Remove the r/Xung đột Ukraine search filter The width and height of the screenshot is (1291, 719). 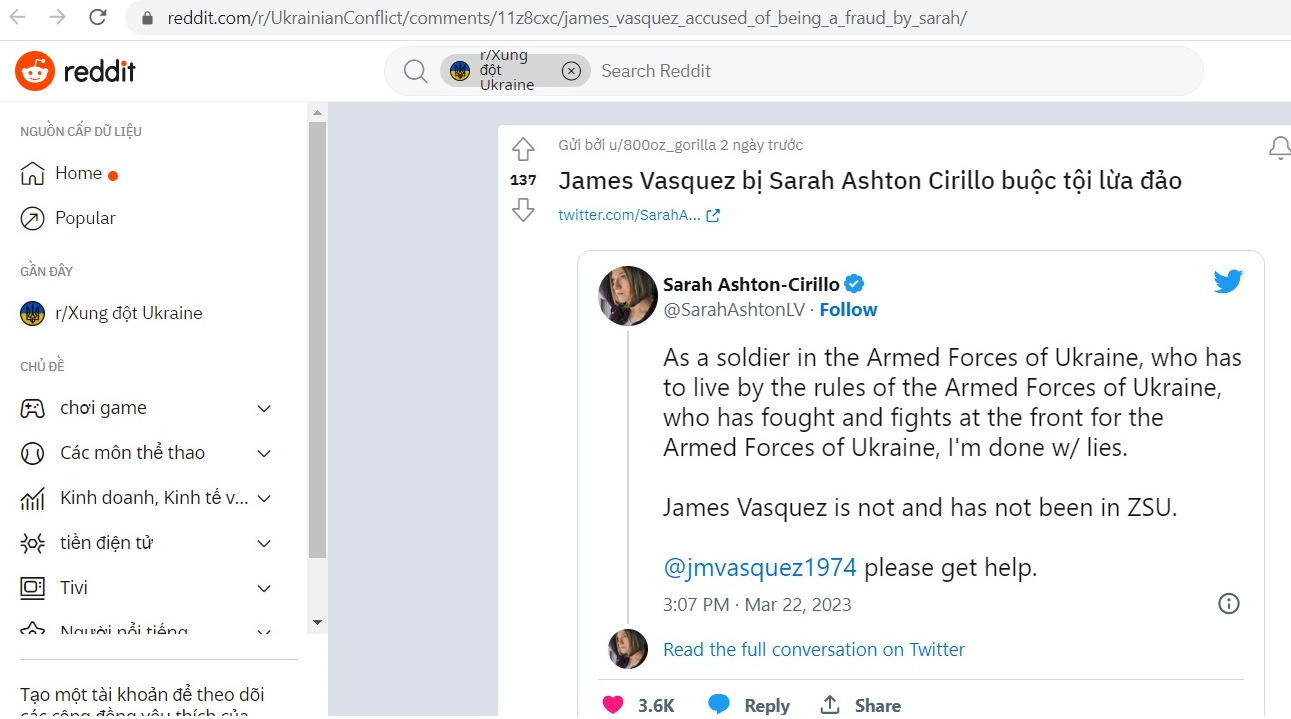pyautogui.click(x=571, y=71)
